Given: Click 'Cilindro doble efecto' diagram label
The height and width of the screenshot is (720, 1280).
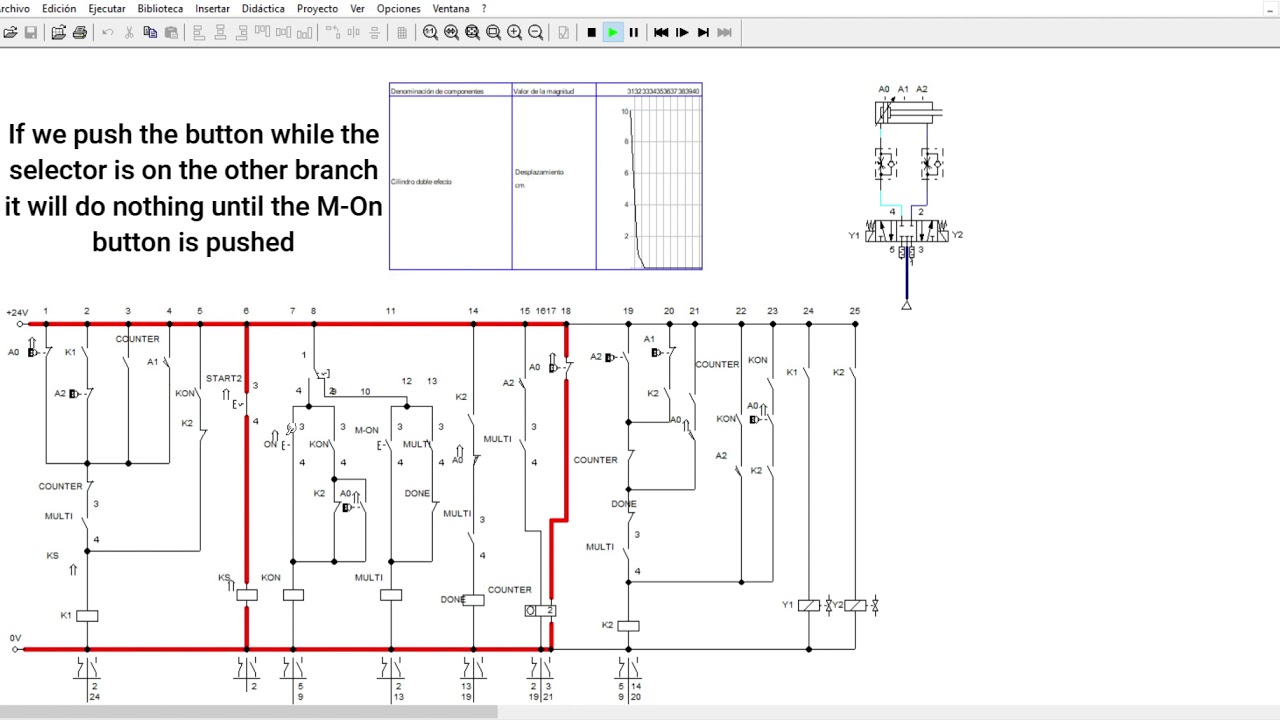Looking at the screenshot, I should (421, 182).
